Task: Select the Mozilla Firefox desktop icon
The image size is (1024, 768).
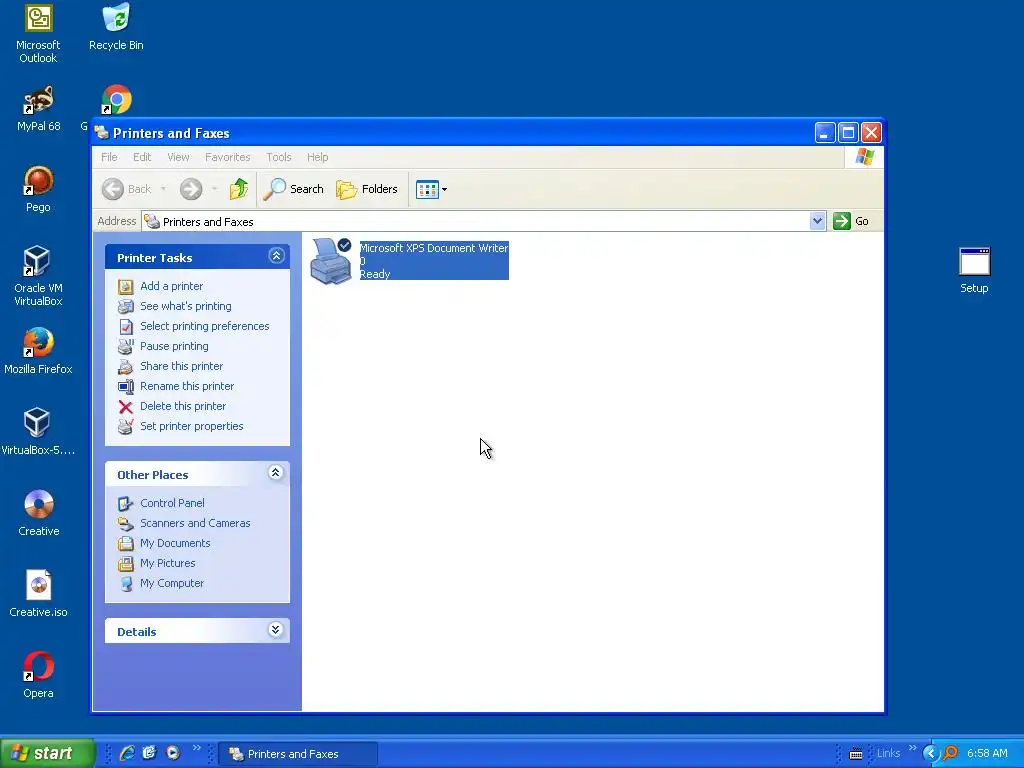Action: point(38,351)
